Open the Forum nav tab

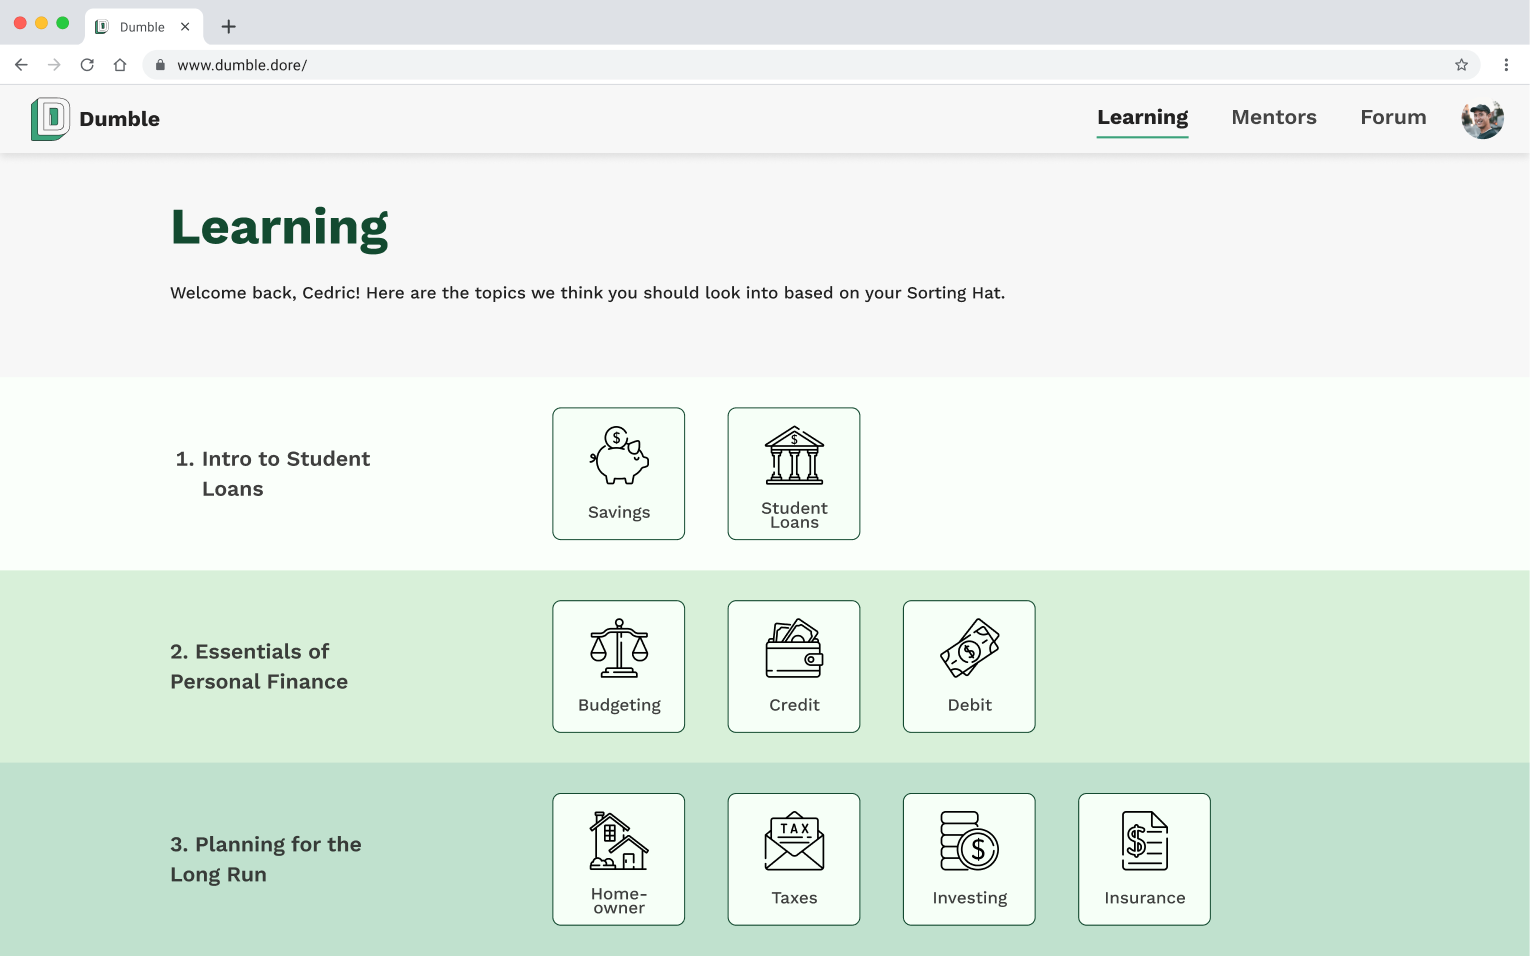pyautogui.click(x=1393, y=117)
